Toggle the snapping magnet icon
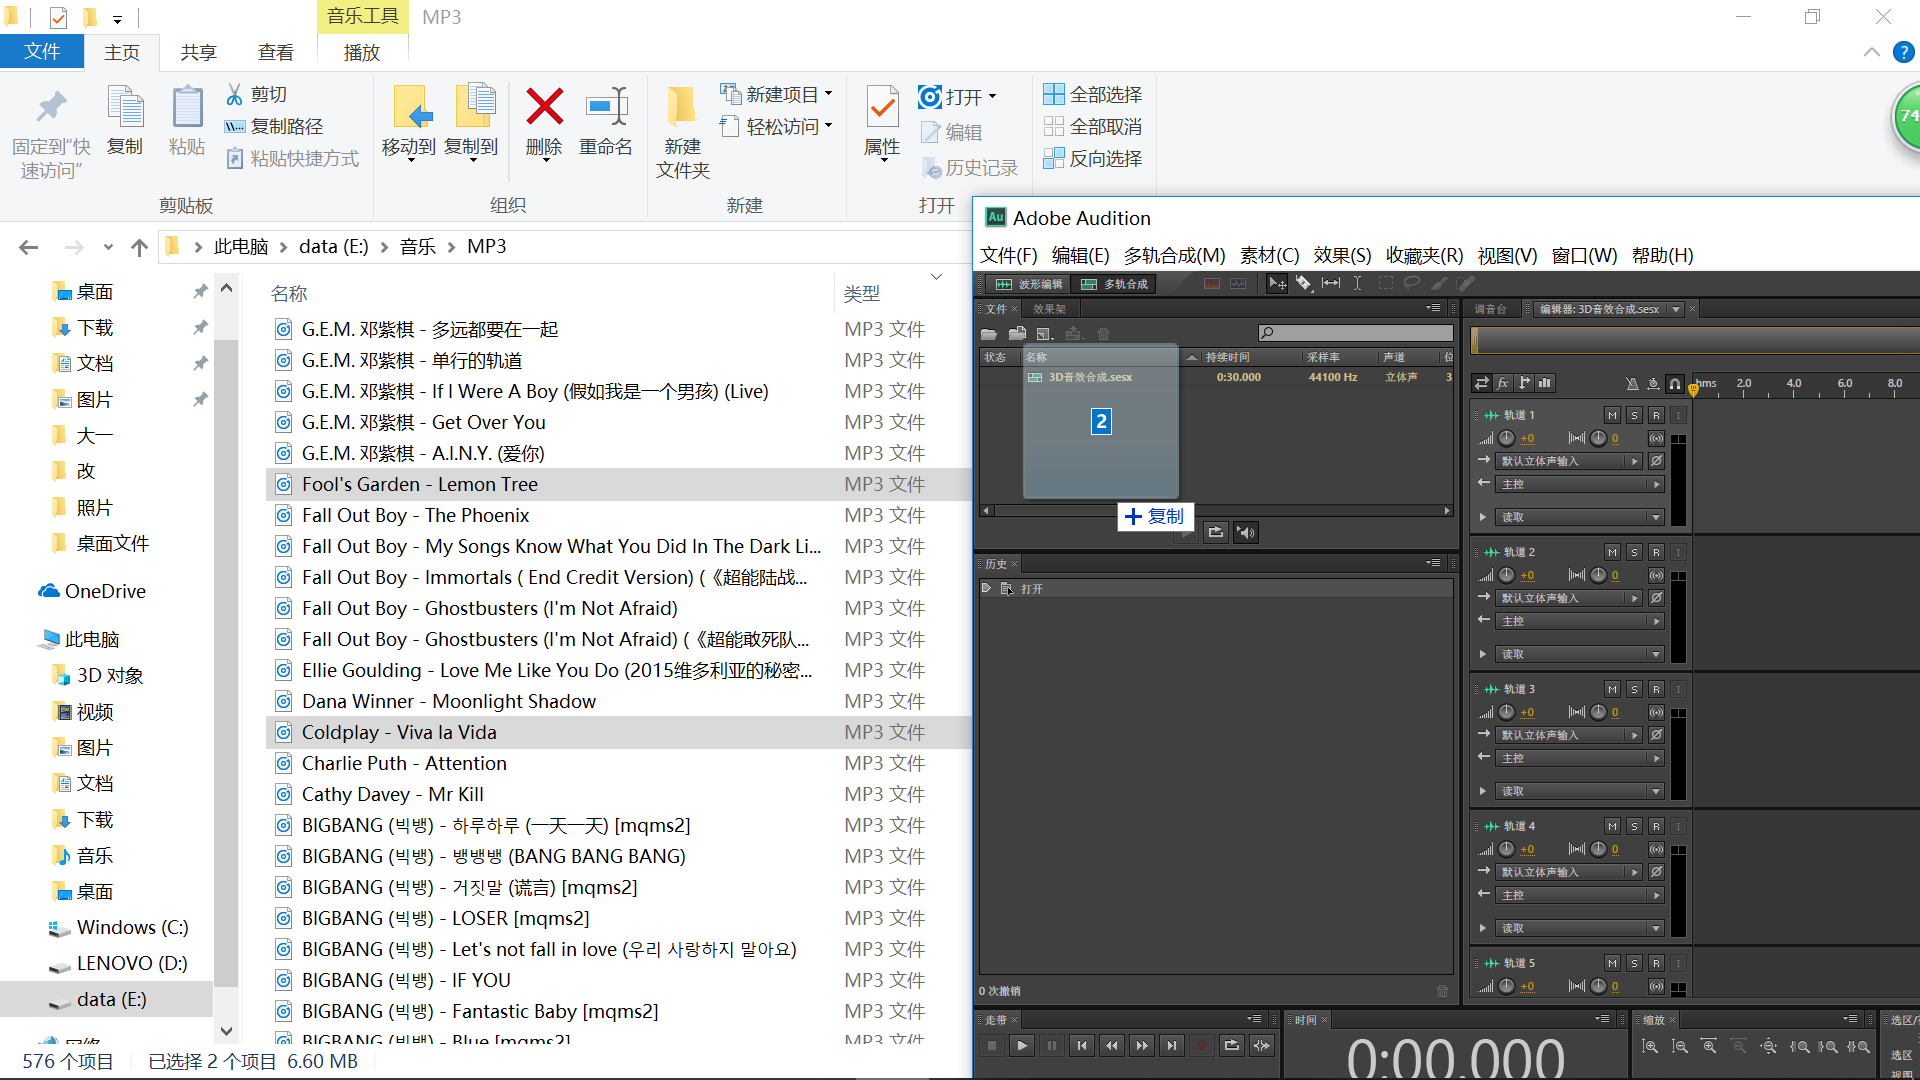 (x=1674, y=384)
